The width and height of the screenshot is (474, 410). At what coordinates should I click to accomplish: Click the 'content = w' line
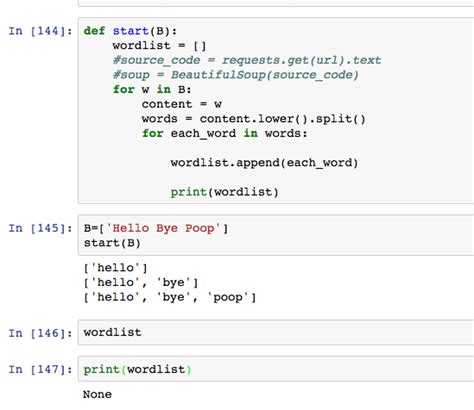182,104
